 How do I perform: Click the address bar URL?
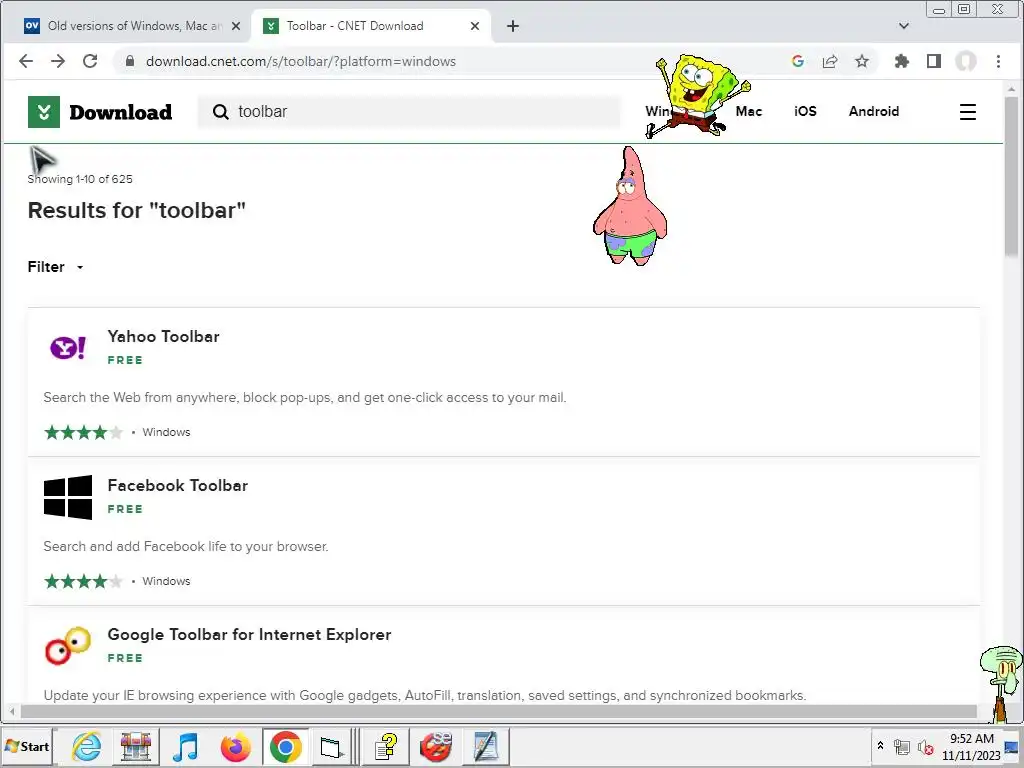pos(300,61)
